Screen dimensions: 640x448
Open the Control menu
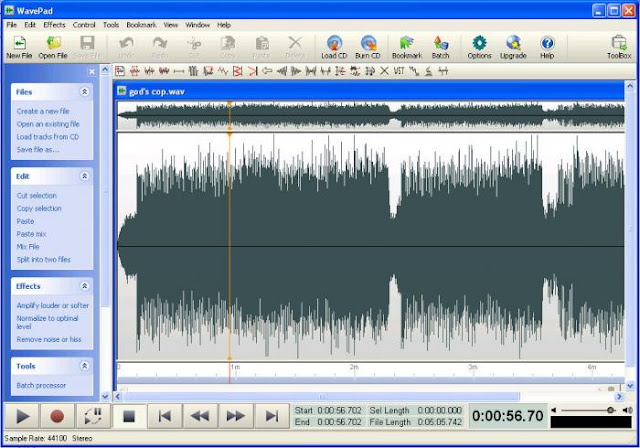pyautogui.click(x=84, y=25)
